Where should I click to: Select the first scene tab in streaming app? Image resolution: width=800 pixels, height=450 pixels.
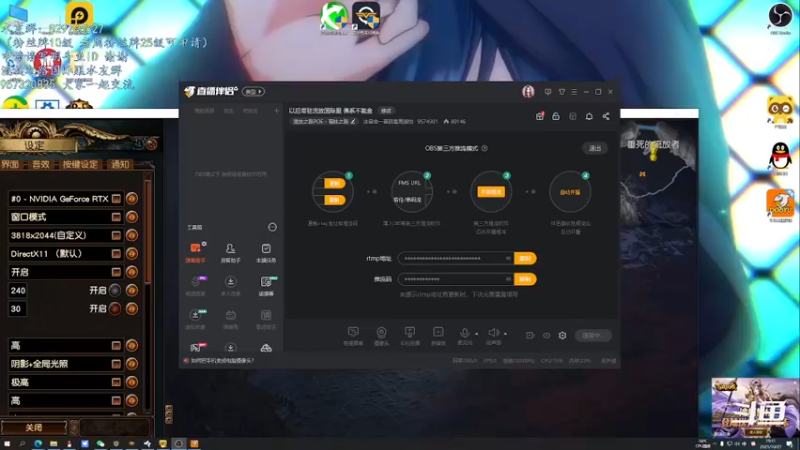[x=204, y=111]
